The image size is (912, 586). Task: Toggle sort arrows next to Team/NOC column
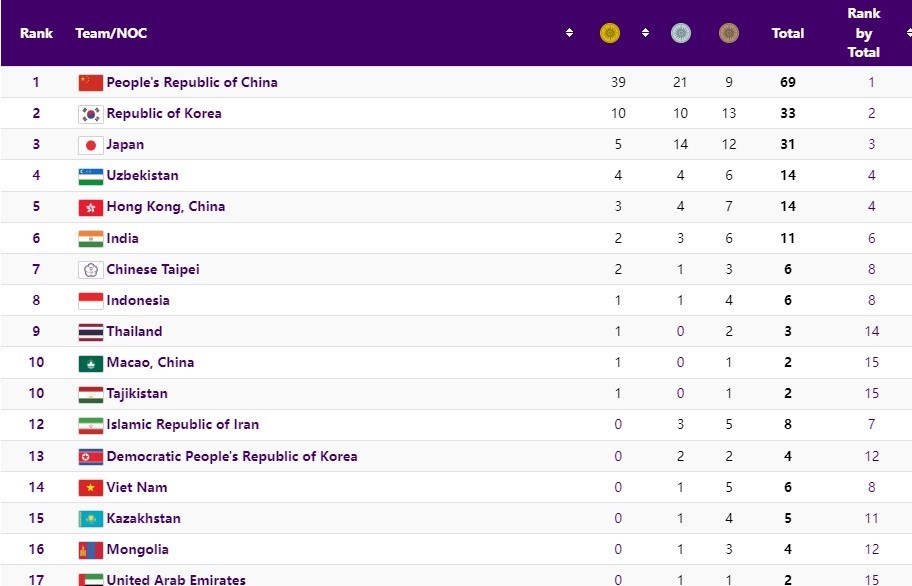pos(569,33)
